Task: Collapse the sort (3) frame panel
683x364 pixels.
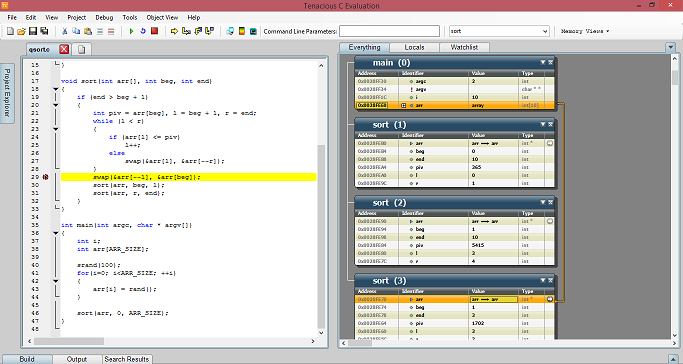Action: (x=543, y=280)
